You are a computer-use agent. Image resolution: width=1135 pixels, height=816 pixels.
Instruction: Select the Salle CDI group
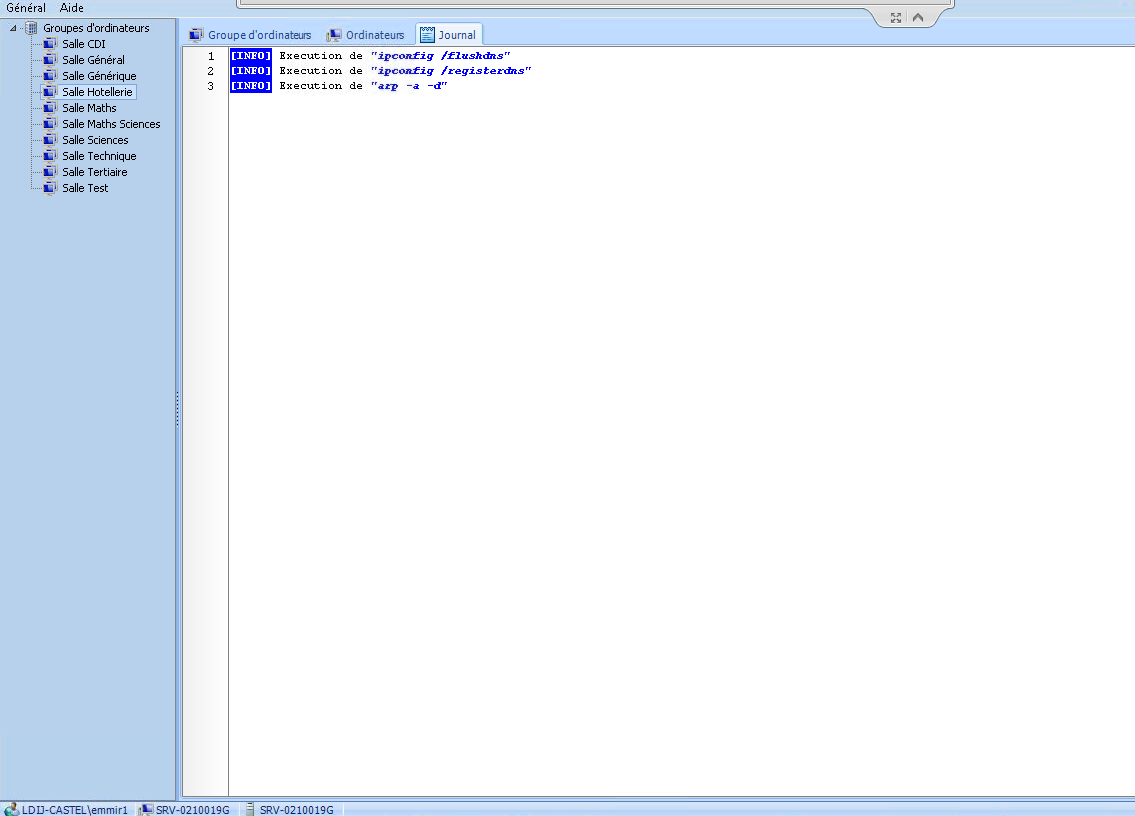[84, 44]
